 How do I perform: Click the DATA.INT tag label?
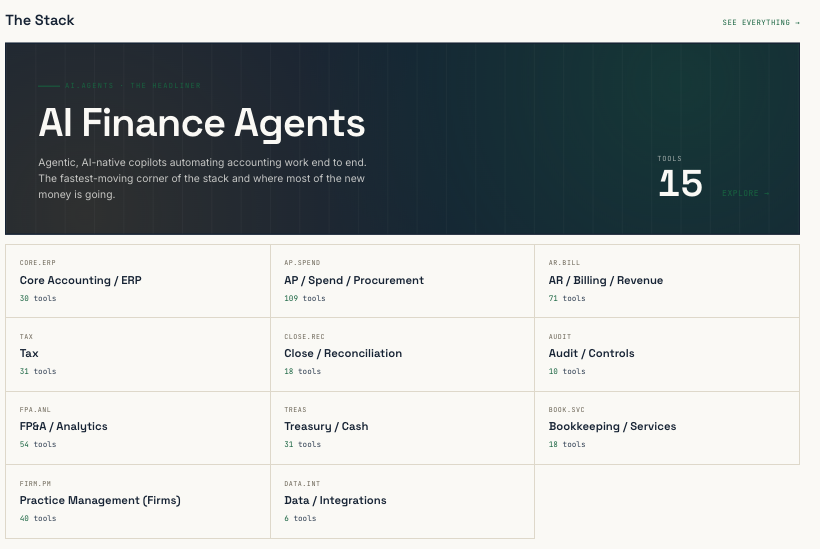pyautogui.click(x=302, y=484)
